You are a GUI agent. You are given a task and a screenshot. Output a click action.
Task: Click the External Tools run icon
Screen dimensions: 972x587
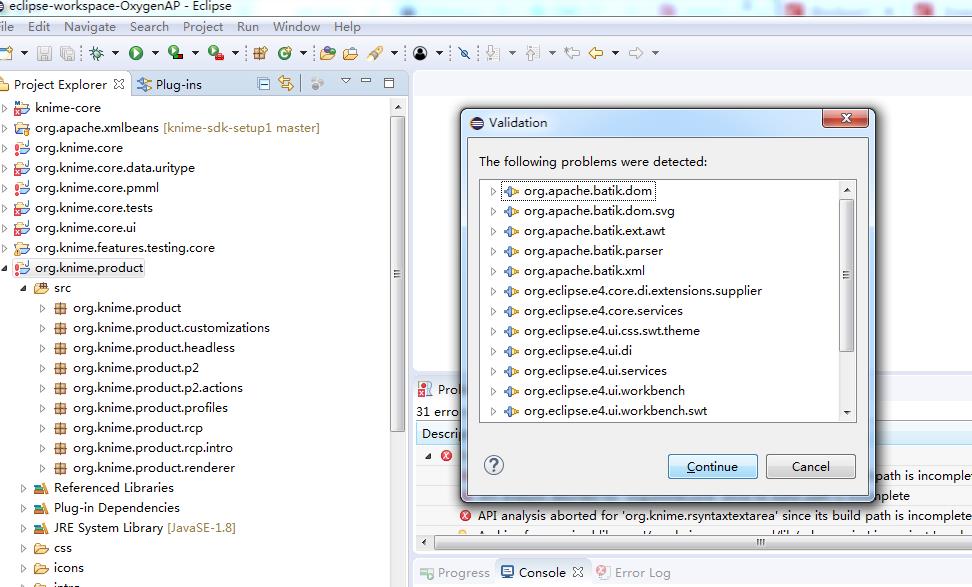coord(215,53)
